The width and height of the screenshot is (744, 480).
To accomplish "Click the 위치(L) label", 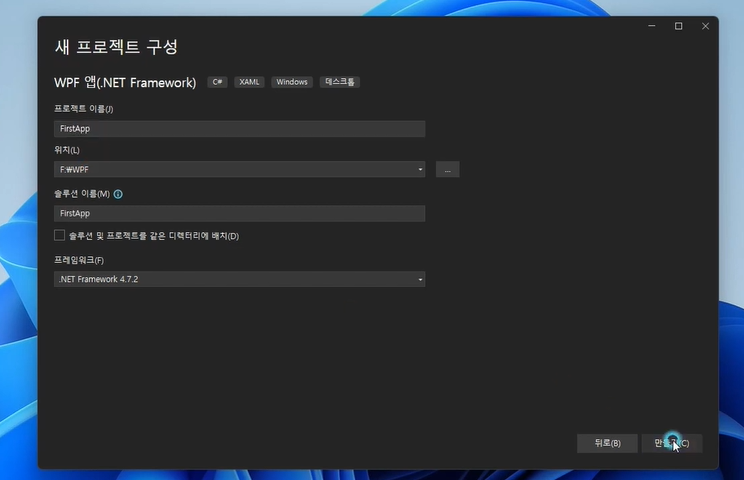I will (x=67, y=150).
